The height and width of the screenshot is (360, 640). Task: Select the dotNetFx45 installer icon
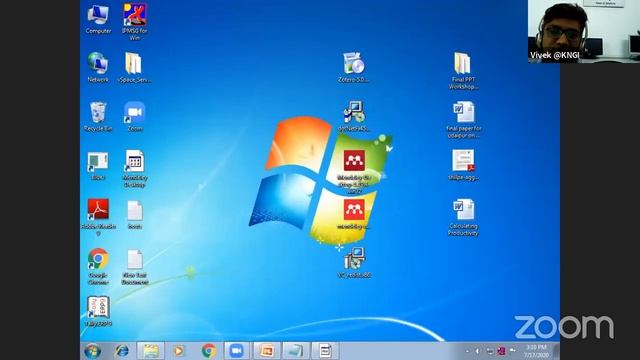[x=353, y=116]
